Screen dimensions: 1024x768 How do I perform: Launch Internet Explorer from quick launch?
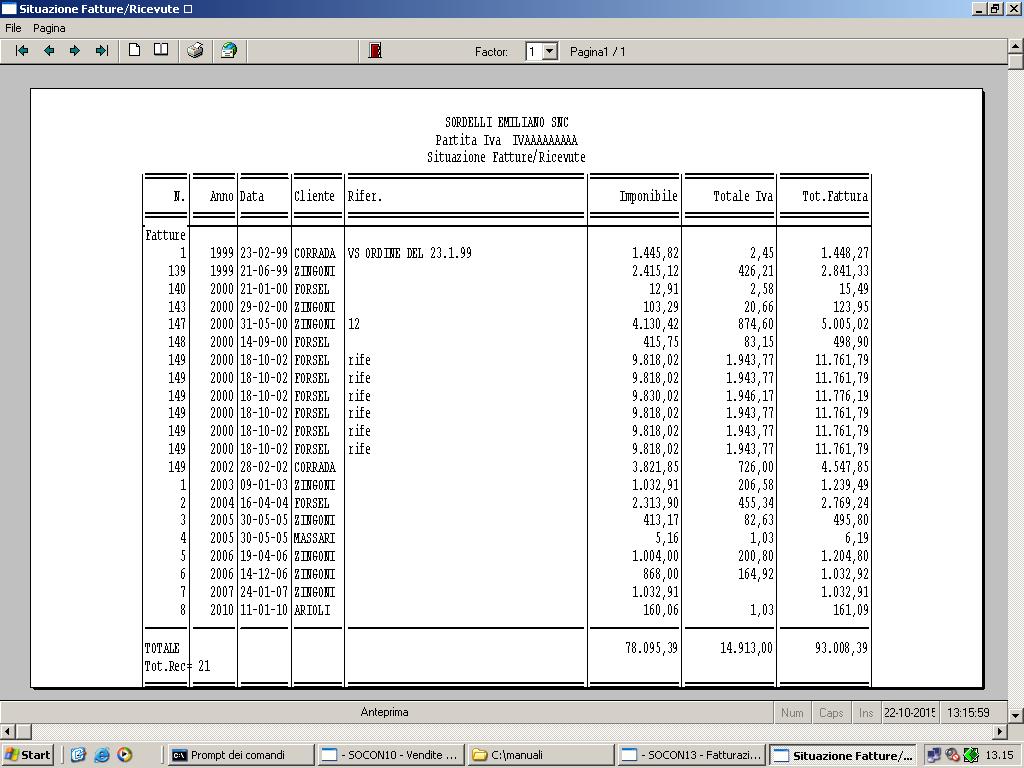(101, 755)
